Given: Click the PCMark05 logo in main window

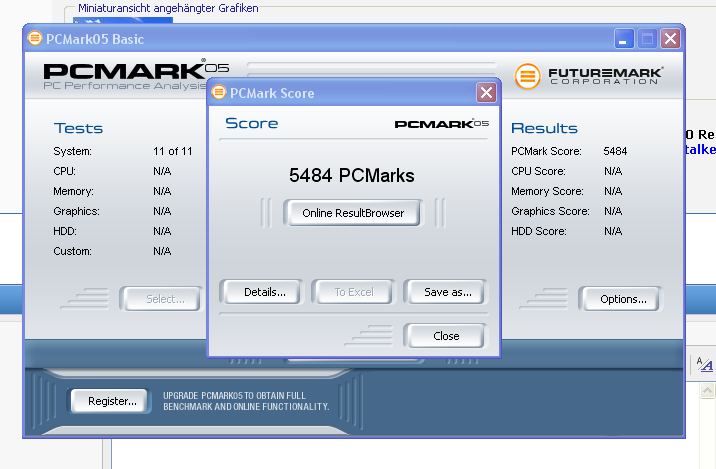Looking at the screenshot, I should pyautogui.click(x=136, y=74).
